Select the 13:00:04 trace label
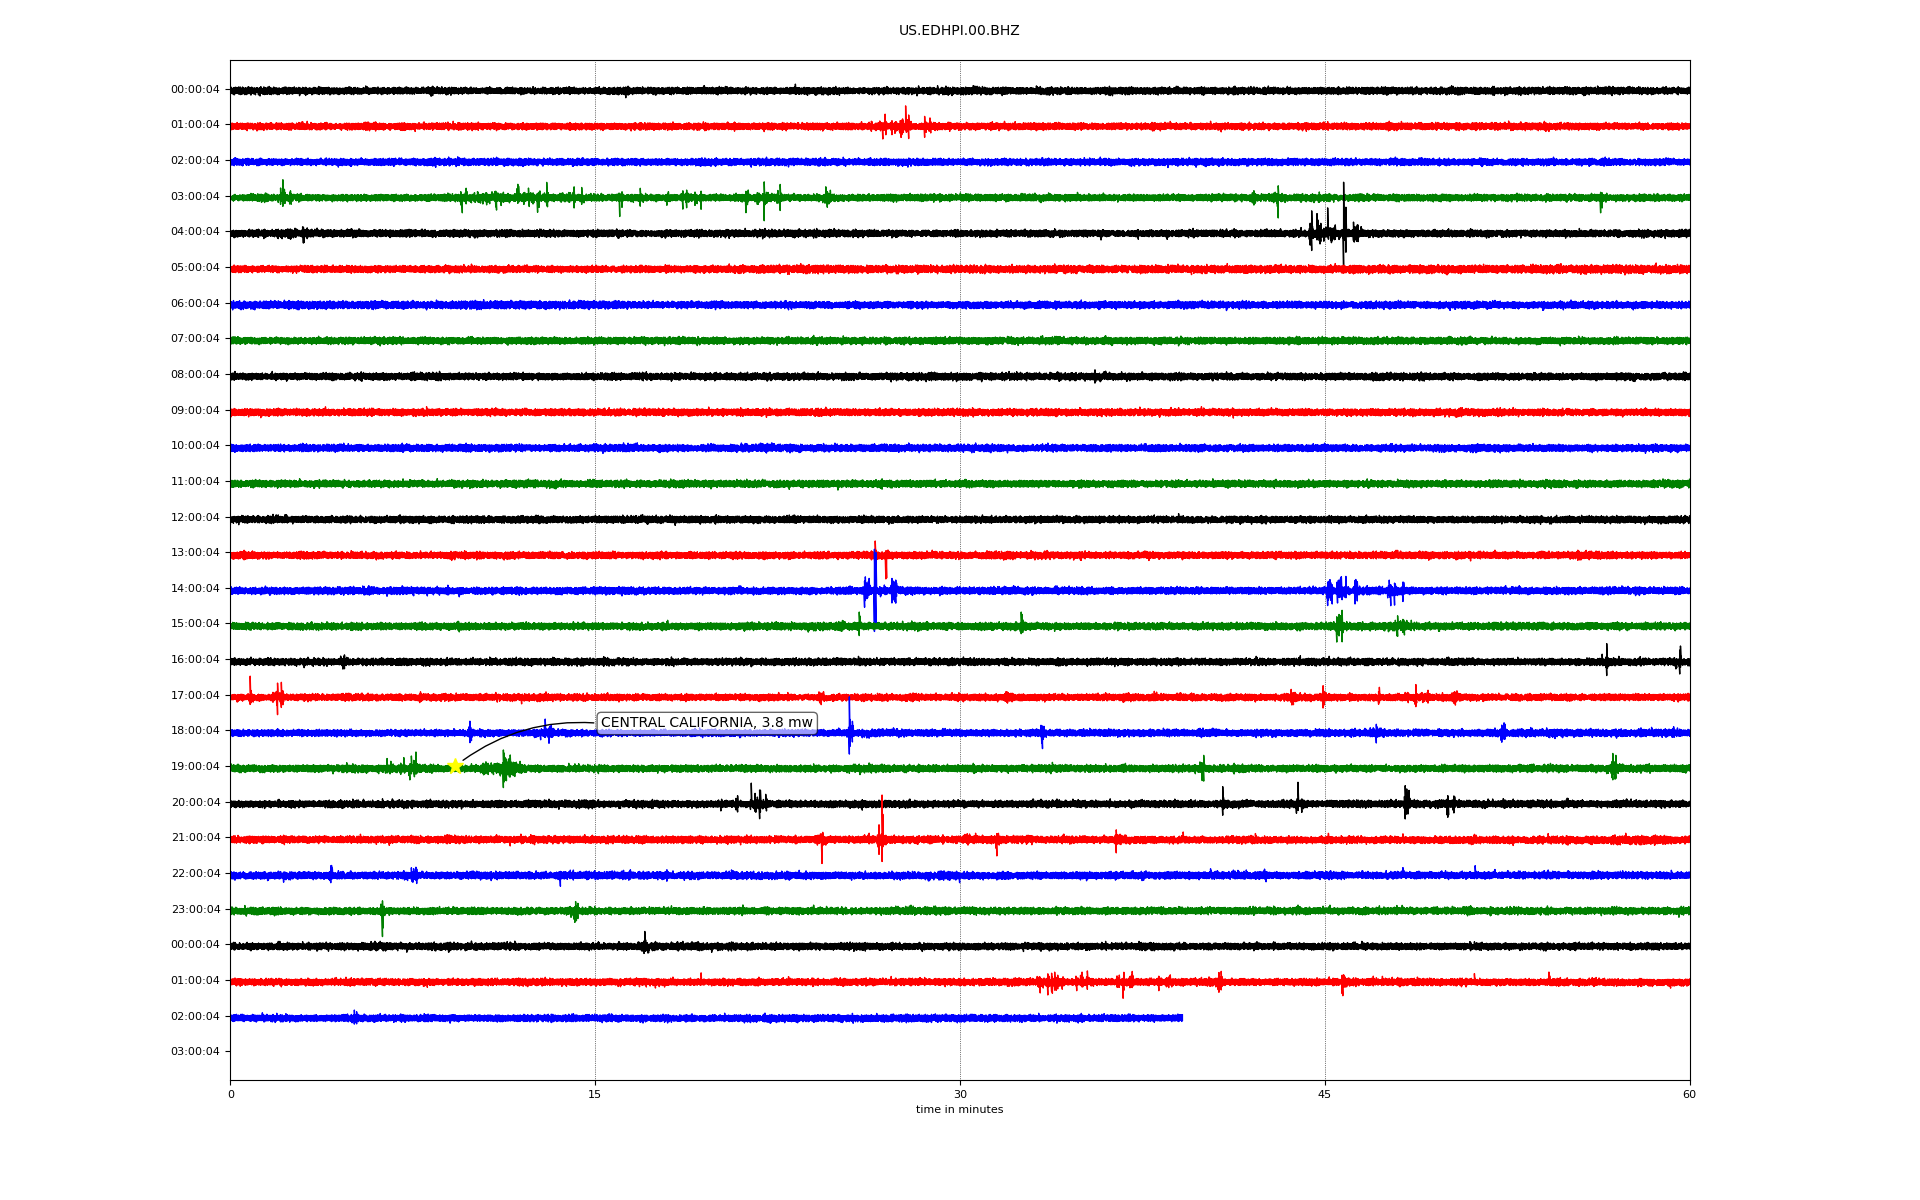 [x=195, y=553]
